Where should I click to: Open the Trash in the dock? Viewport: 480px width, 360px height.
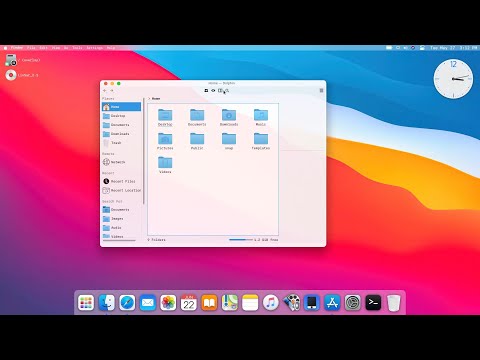[x=394, y=303]
